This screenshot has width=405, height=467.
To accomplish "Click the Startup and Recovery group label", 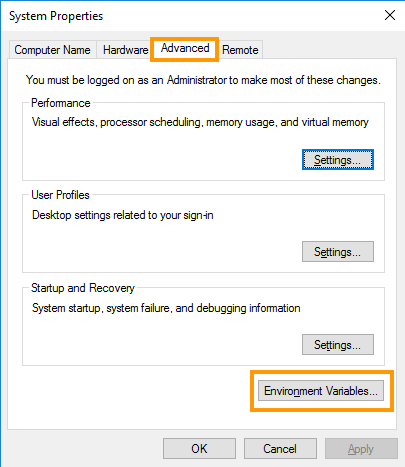I will point(83,288).
